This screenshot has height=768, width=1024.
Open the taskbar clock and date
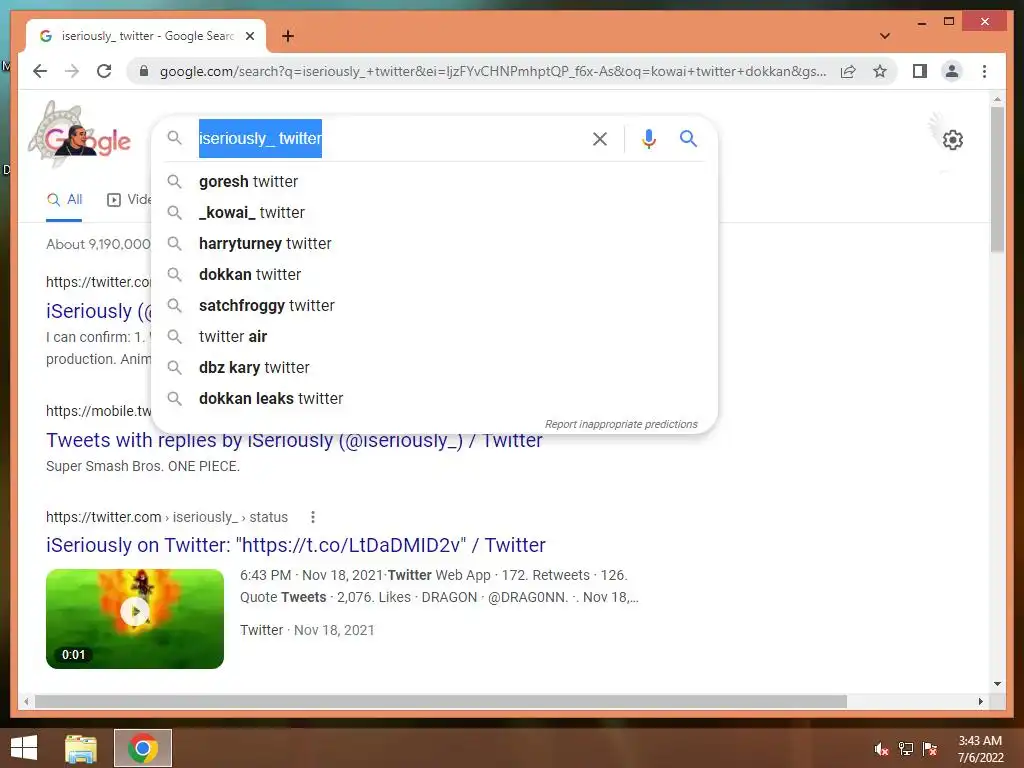coord(980,749)
